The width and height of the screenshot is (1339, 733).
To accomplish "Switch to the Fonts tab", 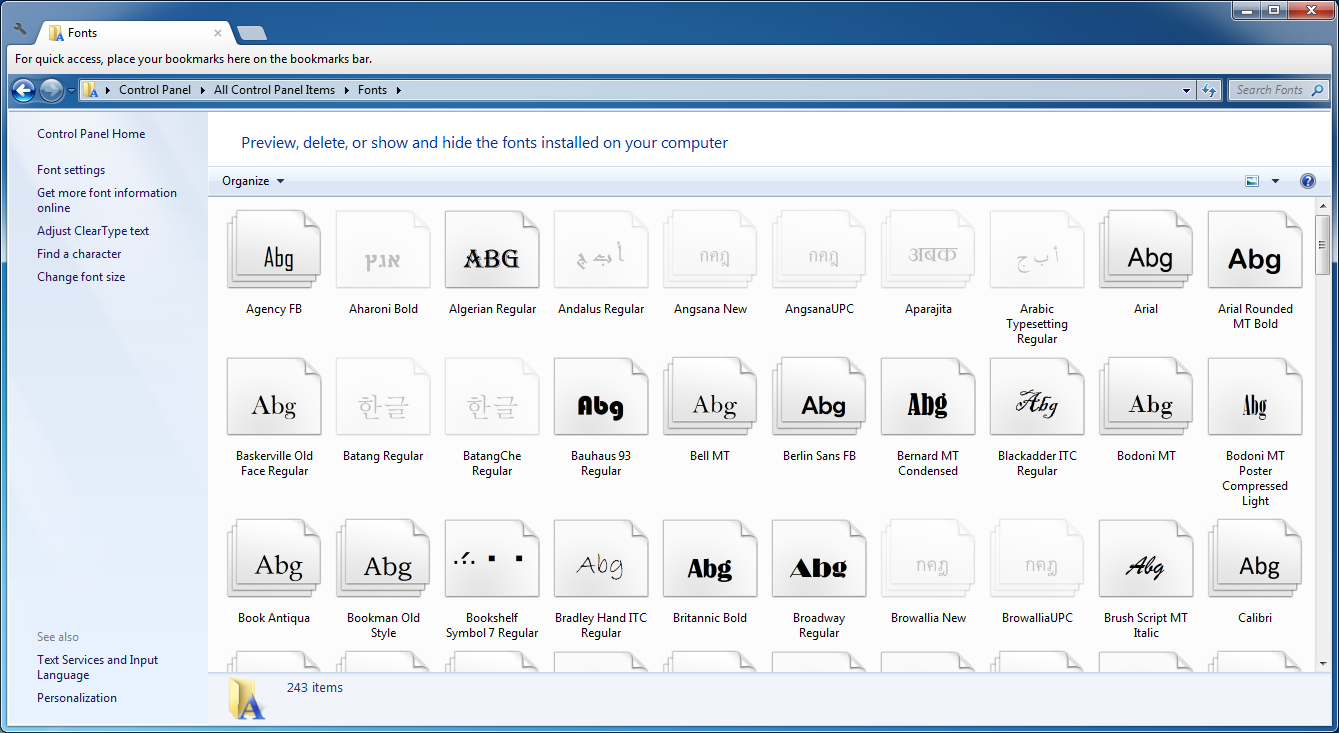I will [133, 33].
